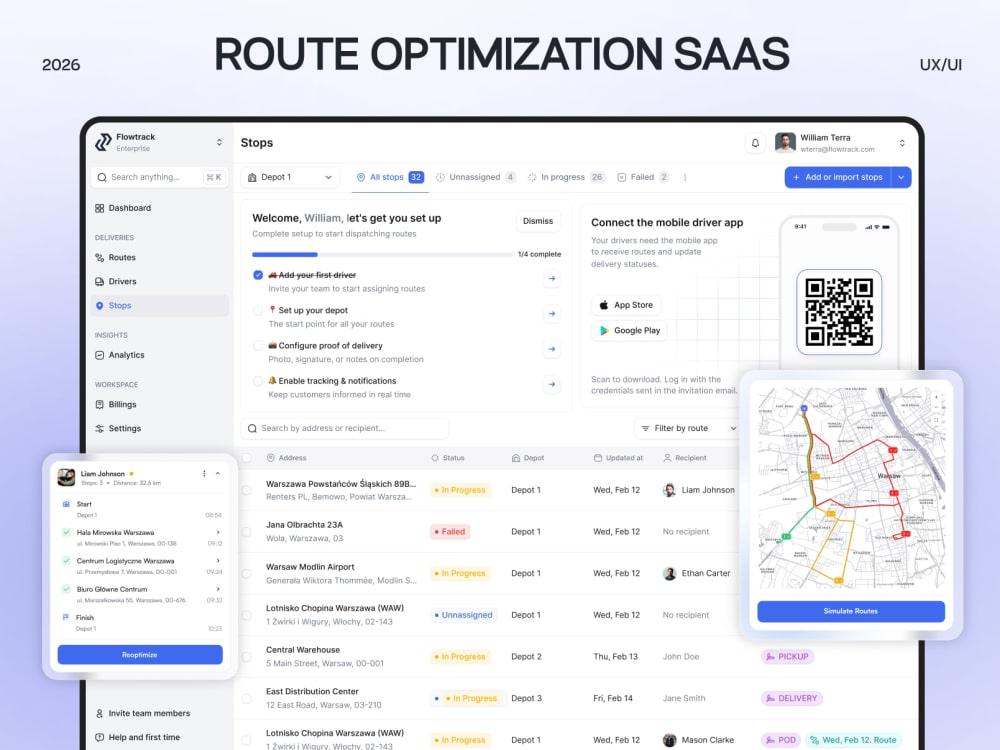
Task: Sort by the Status column header
Action: click(x=448, y=458)
